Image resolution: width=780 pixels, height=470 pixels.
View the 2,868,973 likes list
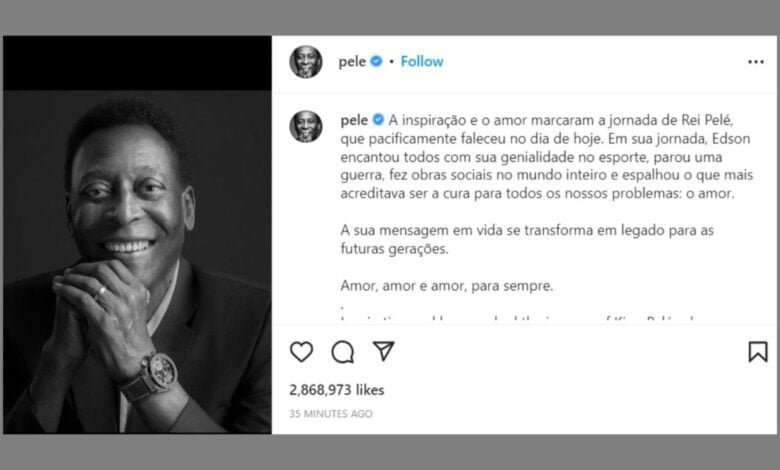(337, 390)
